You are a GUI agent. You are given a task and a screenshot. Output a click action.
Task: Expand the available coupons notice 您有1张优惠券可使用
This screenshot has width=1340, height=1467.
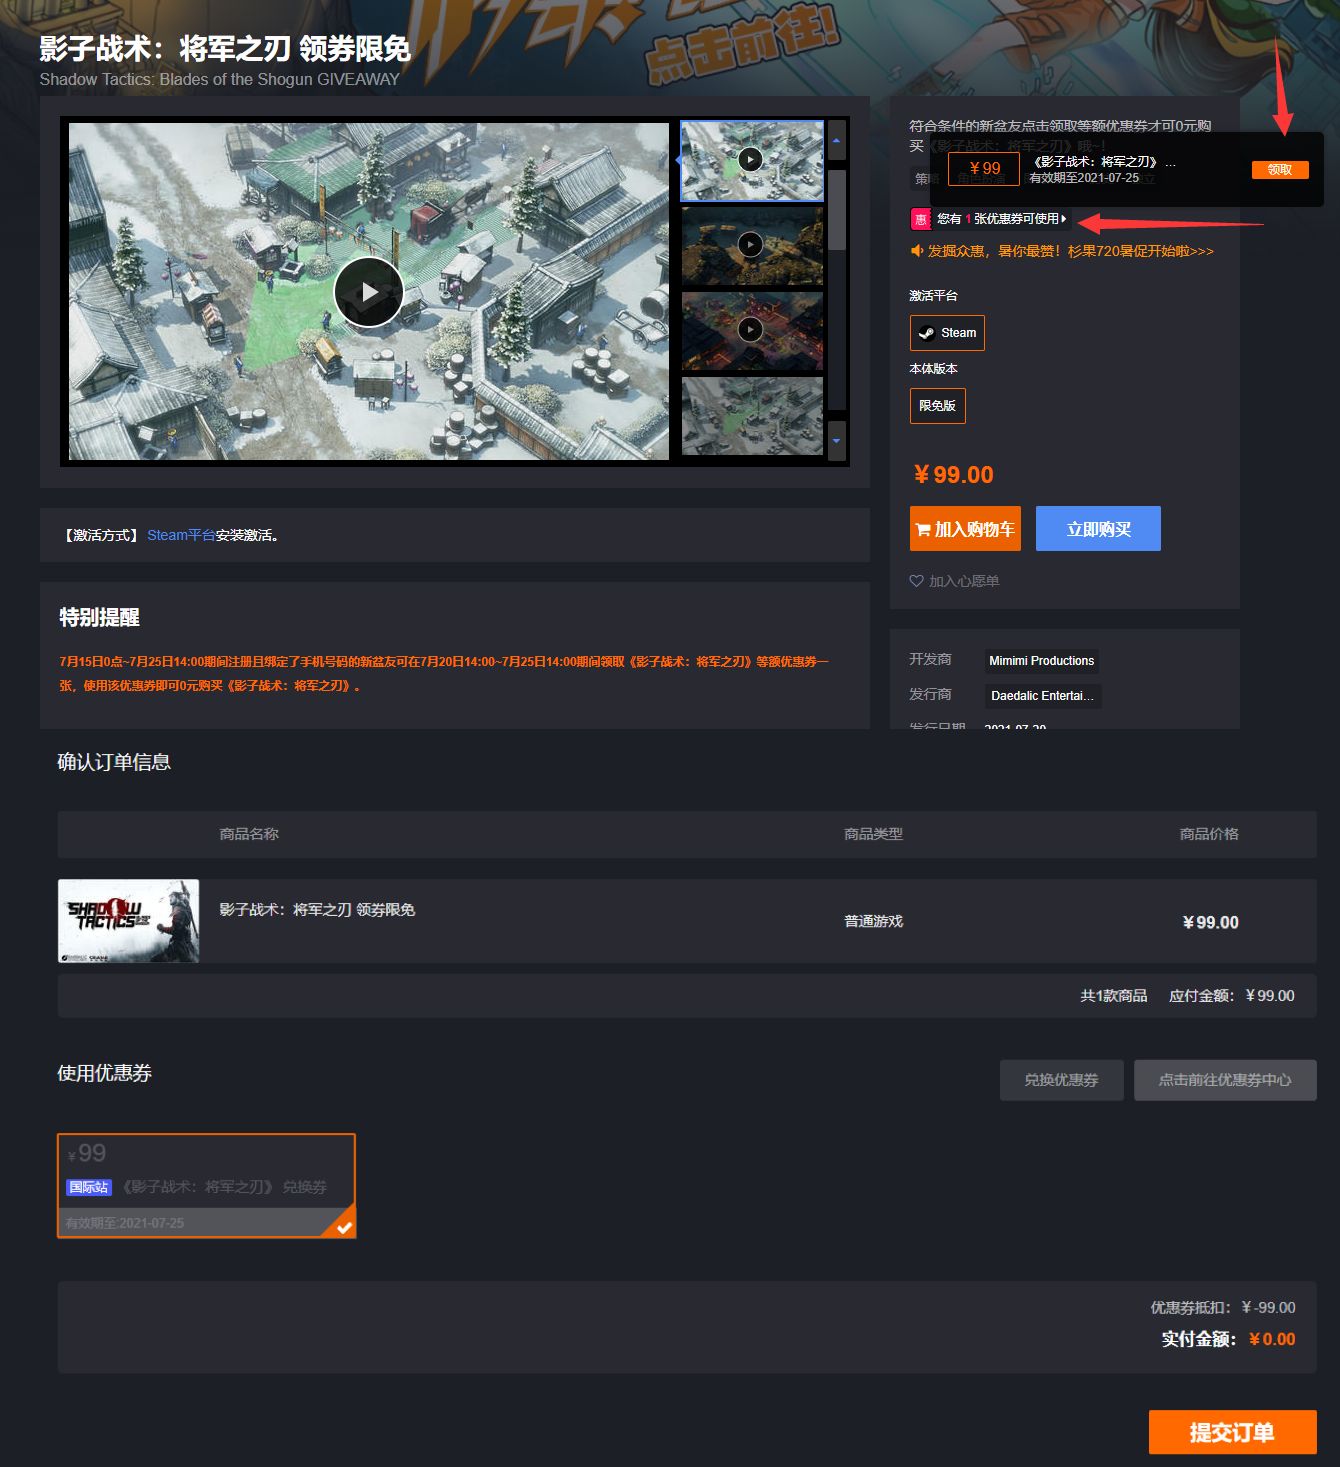1000,219
